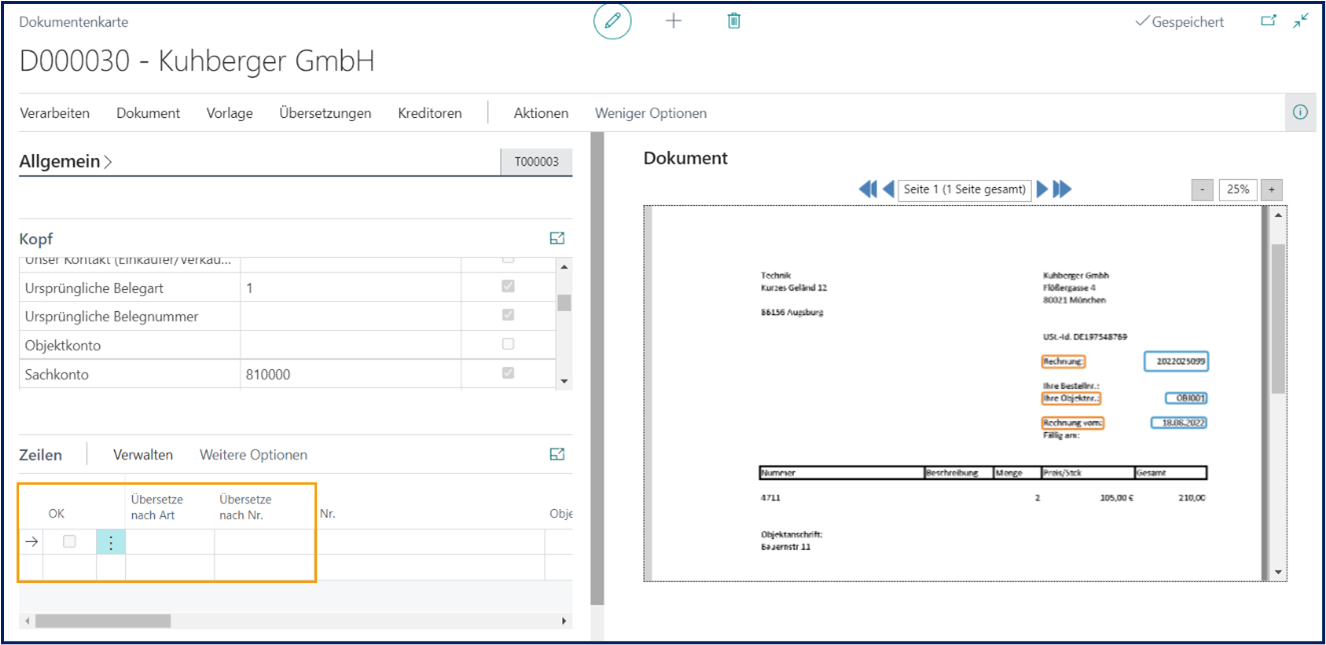Click the zoom in plus button
This screenshot has width=1326, height=645.
(x=1271, y=189)
